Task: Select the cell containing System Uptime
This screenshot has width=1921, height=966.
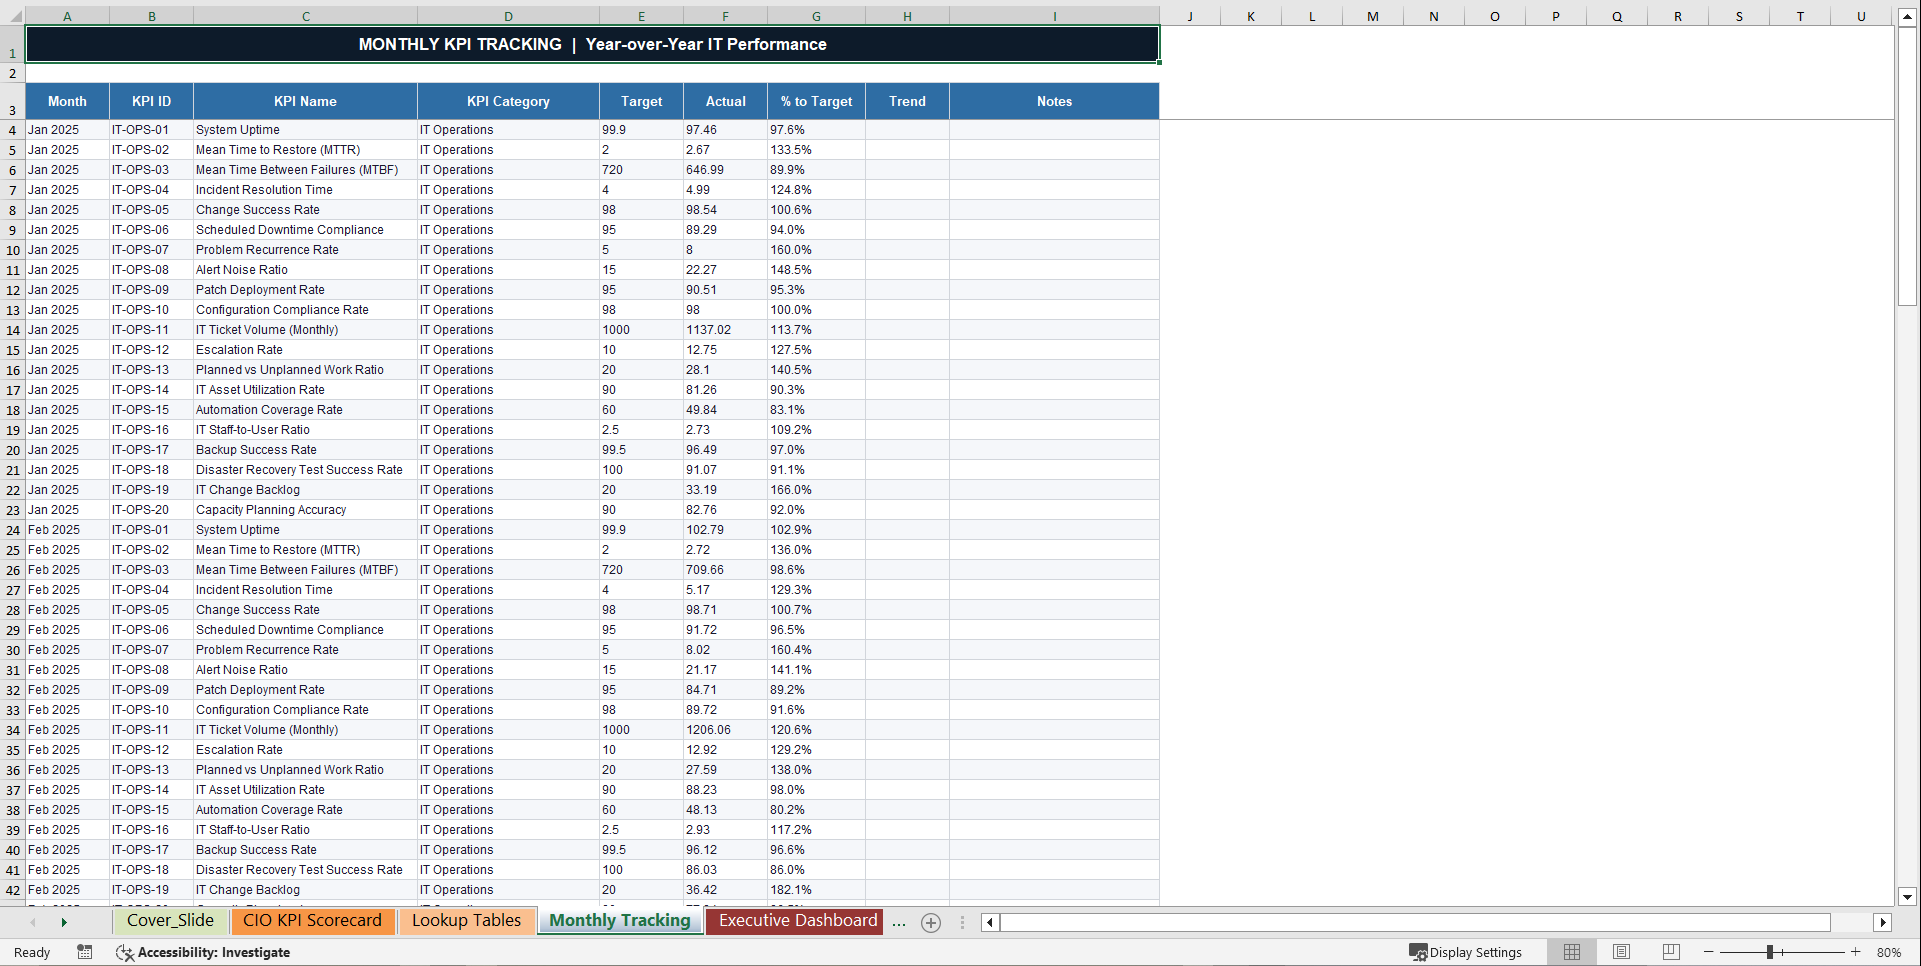Action: tap(238, 129)
